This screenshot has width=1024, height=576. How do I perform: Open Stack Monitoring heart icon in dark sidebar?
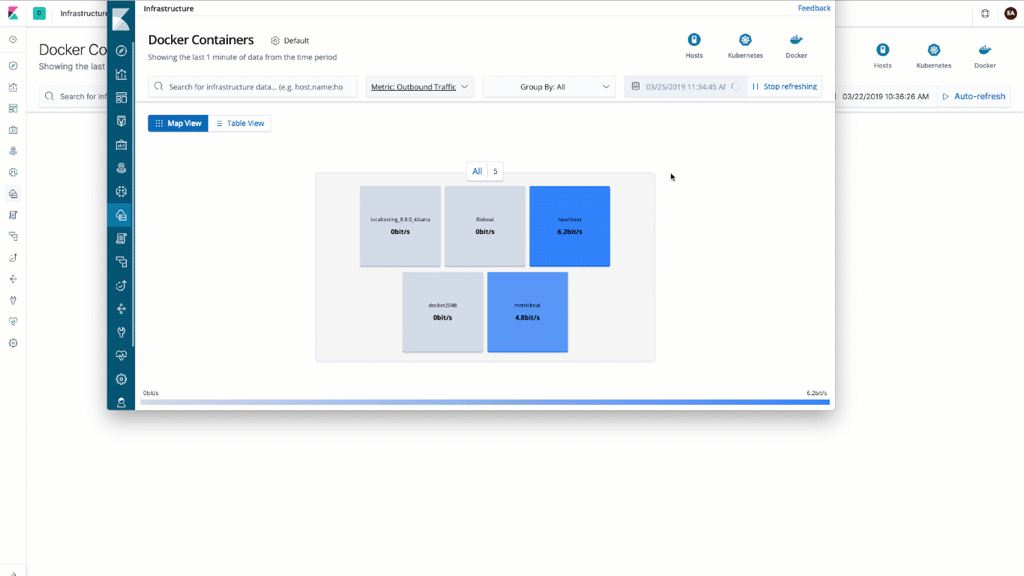121,356
